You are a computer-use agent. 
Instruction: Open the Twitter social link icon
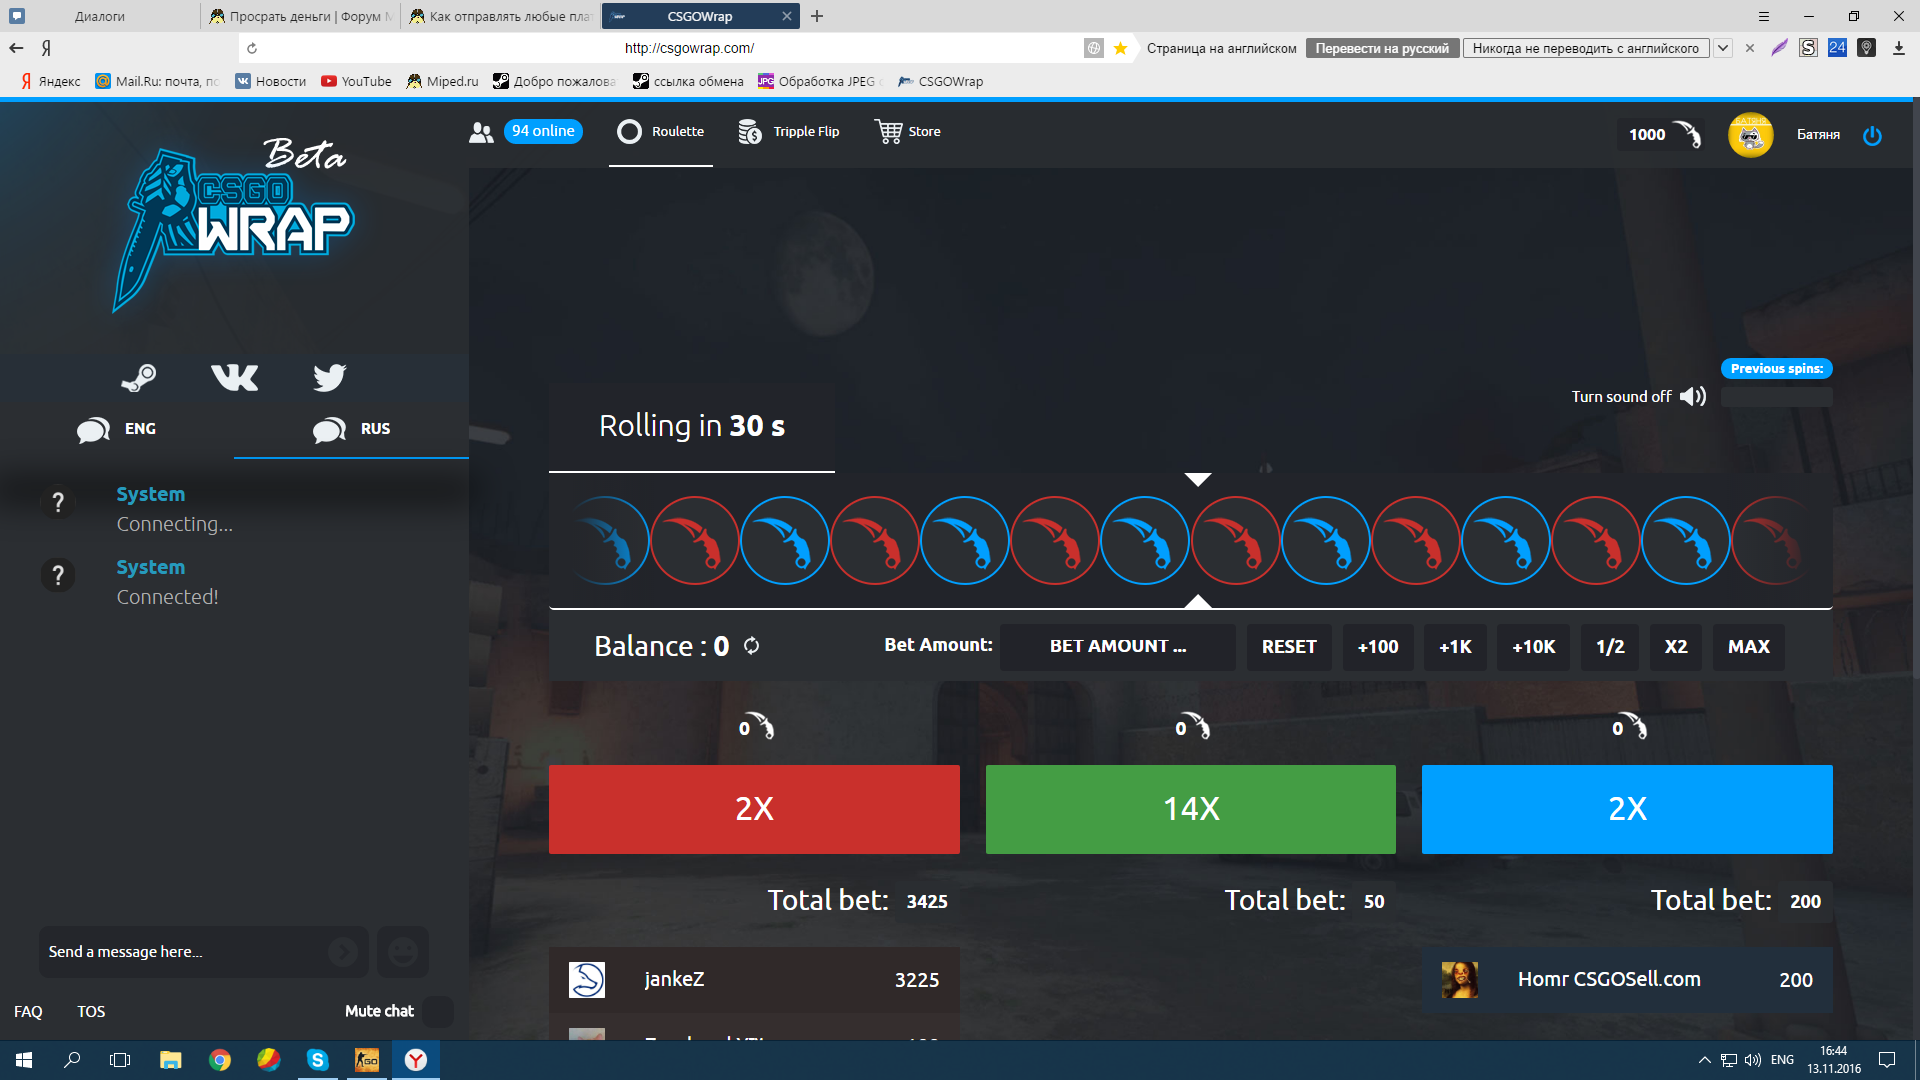(x=329, y=377)
